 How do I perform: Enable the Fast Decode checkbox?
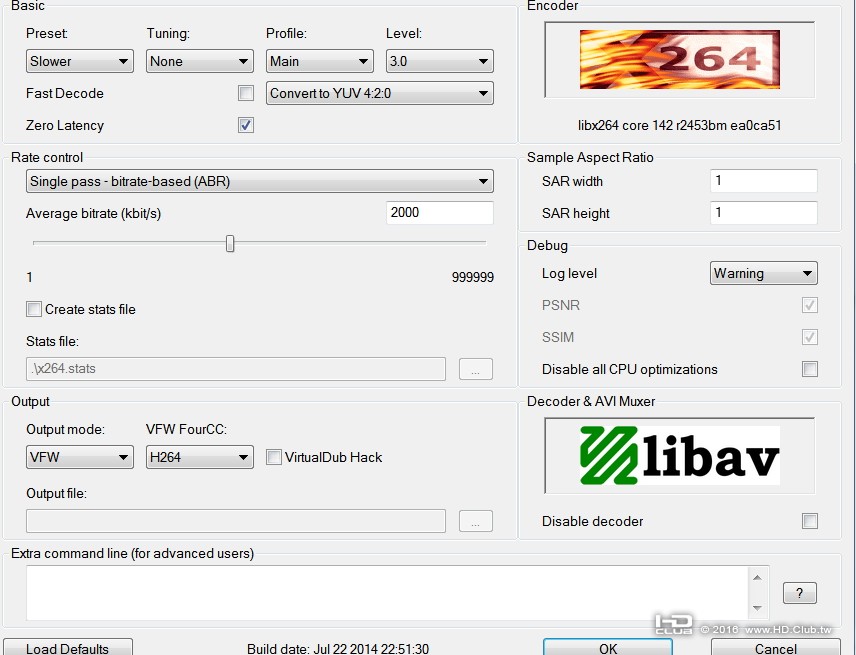coord(246,93)
